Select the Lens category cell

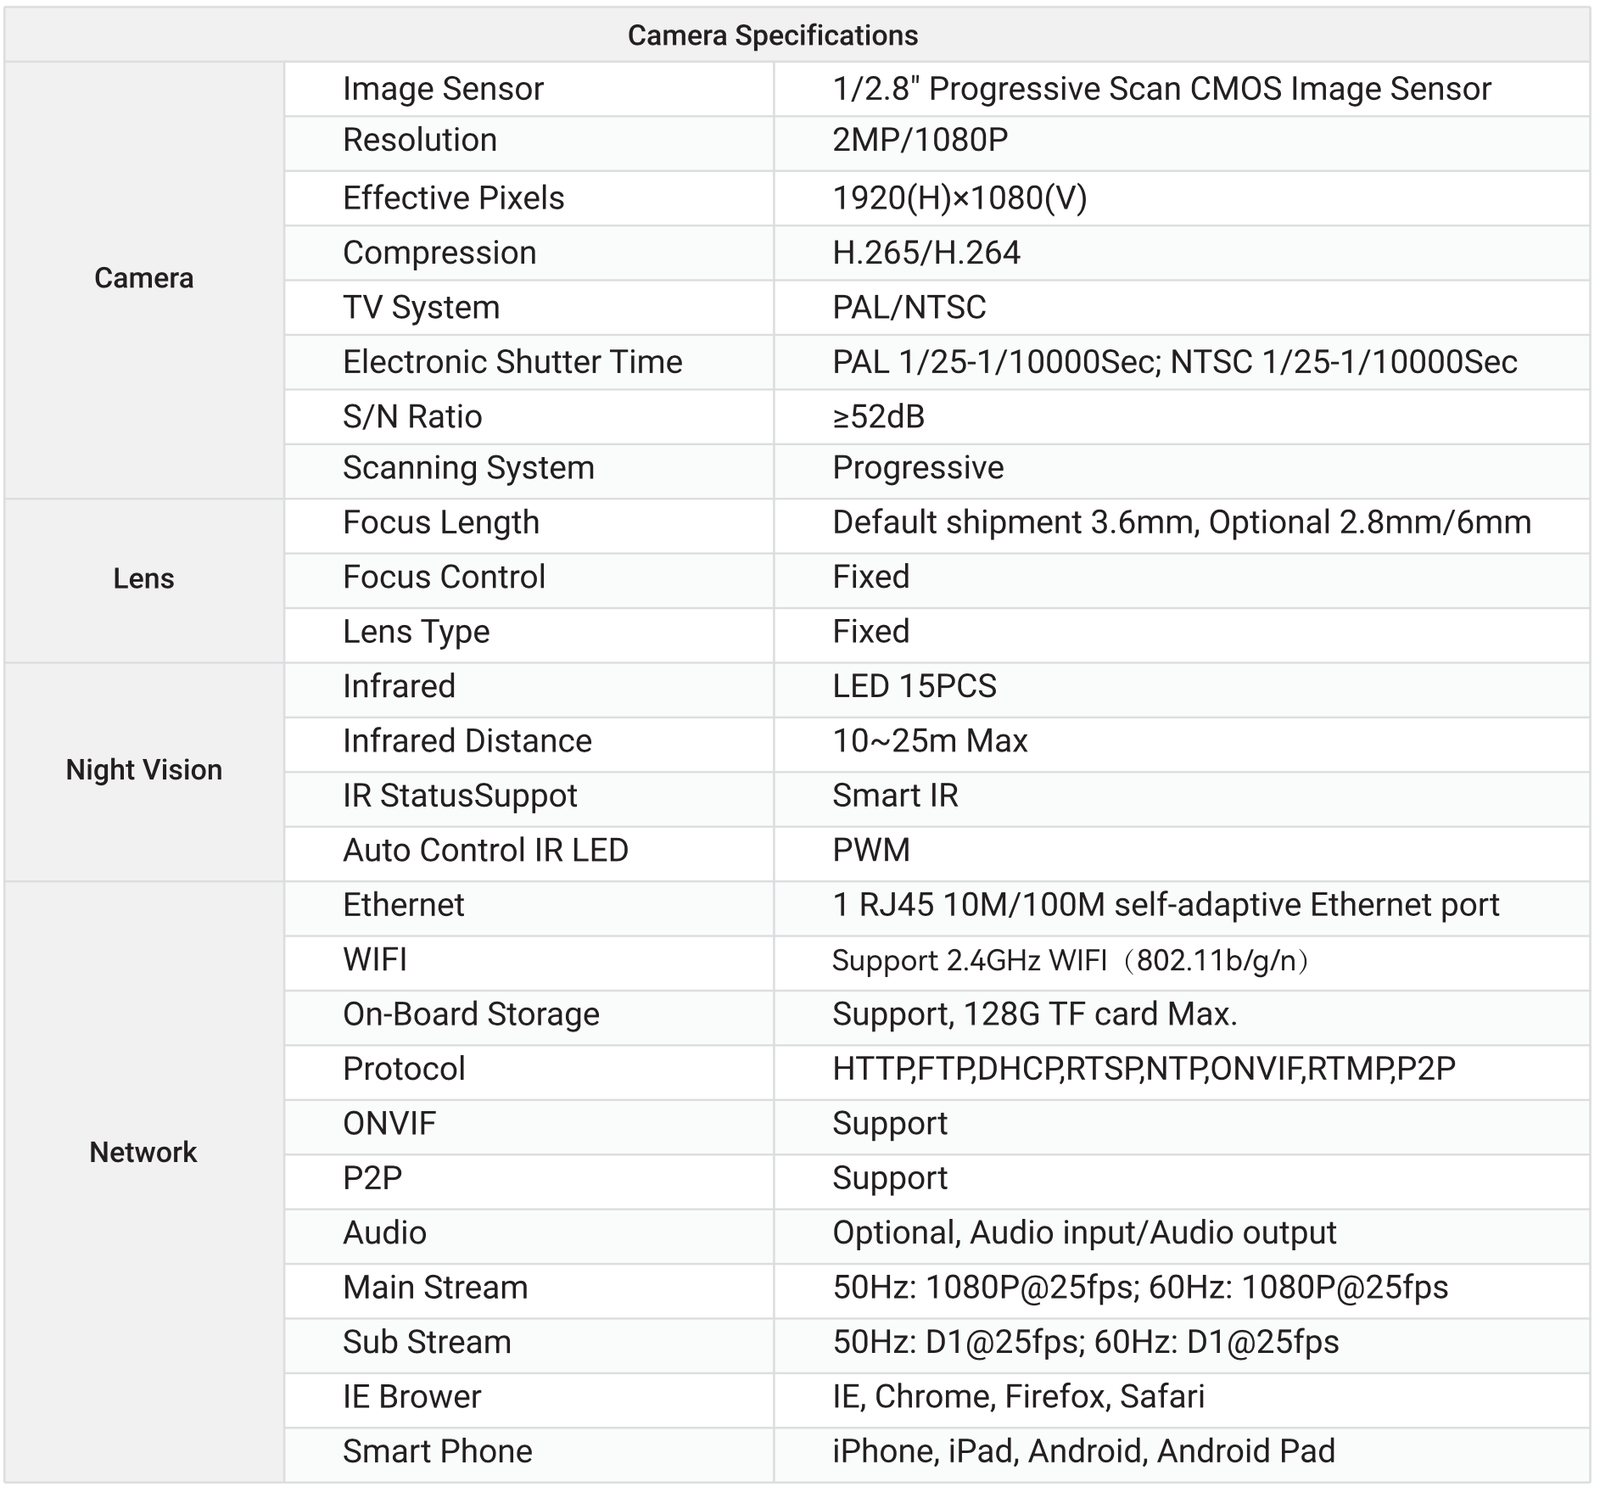point(144,579)
